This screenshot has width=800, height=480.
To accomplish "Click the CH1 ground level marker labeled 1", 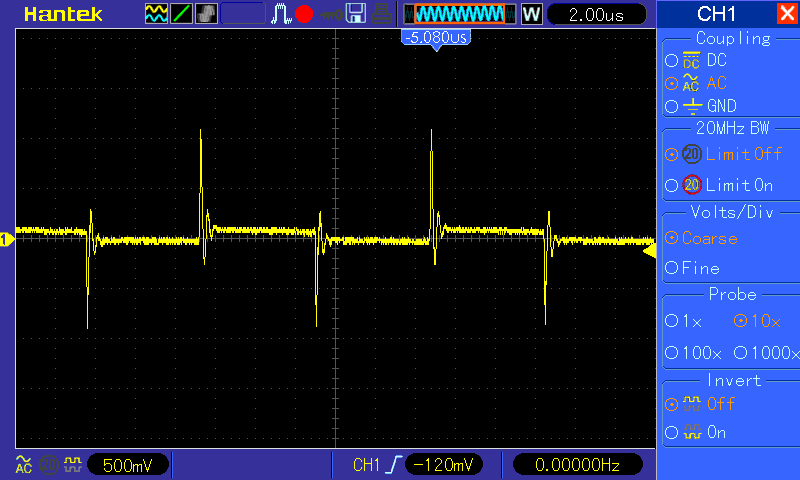I will pos(7,239).
